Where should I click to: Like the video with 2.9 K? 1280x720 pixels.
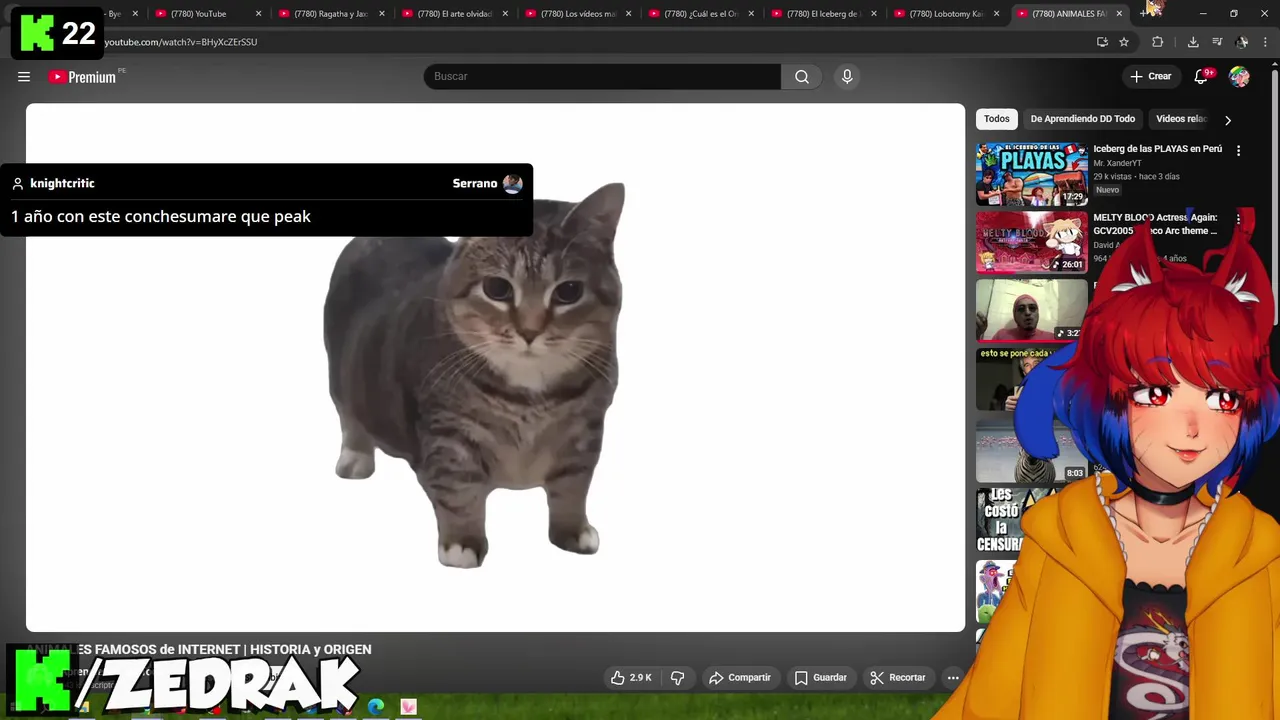(x=632, y=678)
